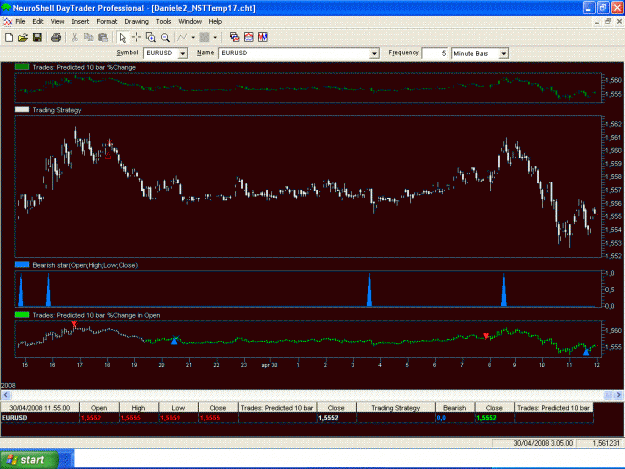Open the View menu
Viewport: 625px width, 469px height.
click(x=57, y=22)
